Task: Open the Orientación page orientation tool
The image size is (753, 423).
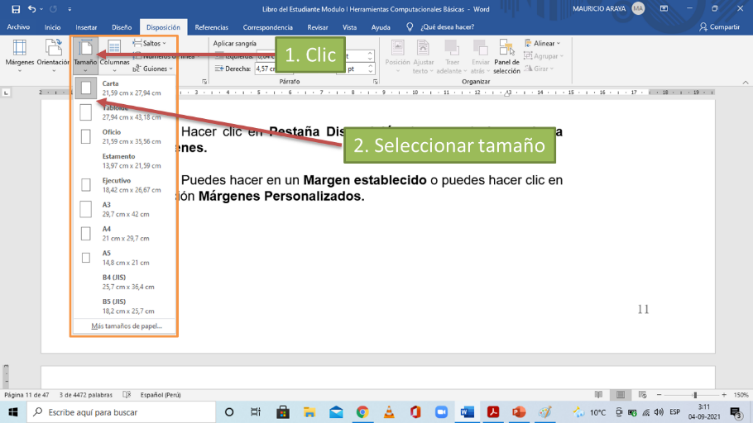Action: point(53,55)
